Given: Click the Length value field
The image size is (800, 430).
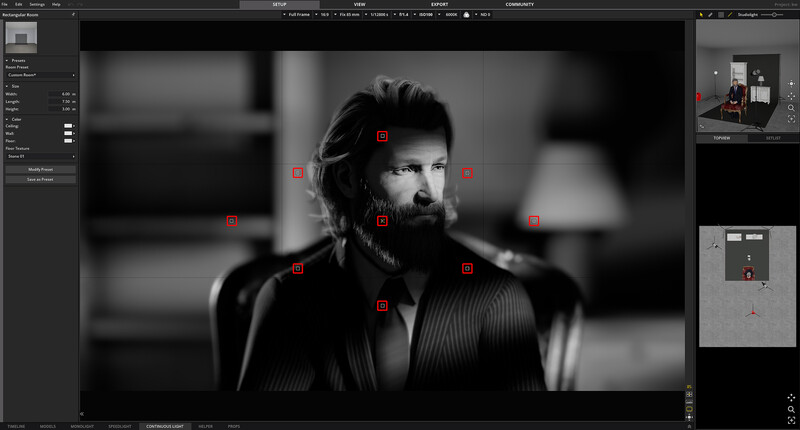Looking at the screenshot, I should [x=62, y=102].
